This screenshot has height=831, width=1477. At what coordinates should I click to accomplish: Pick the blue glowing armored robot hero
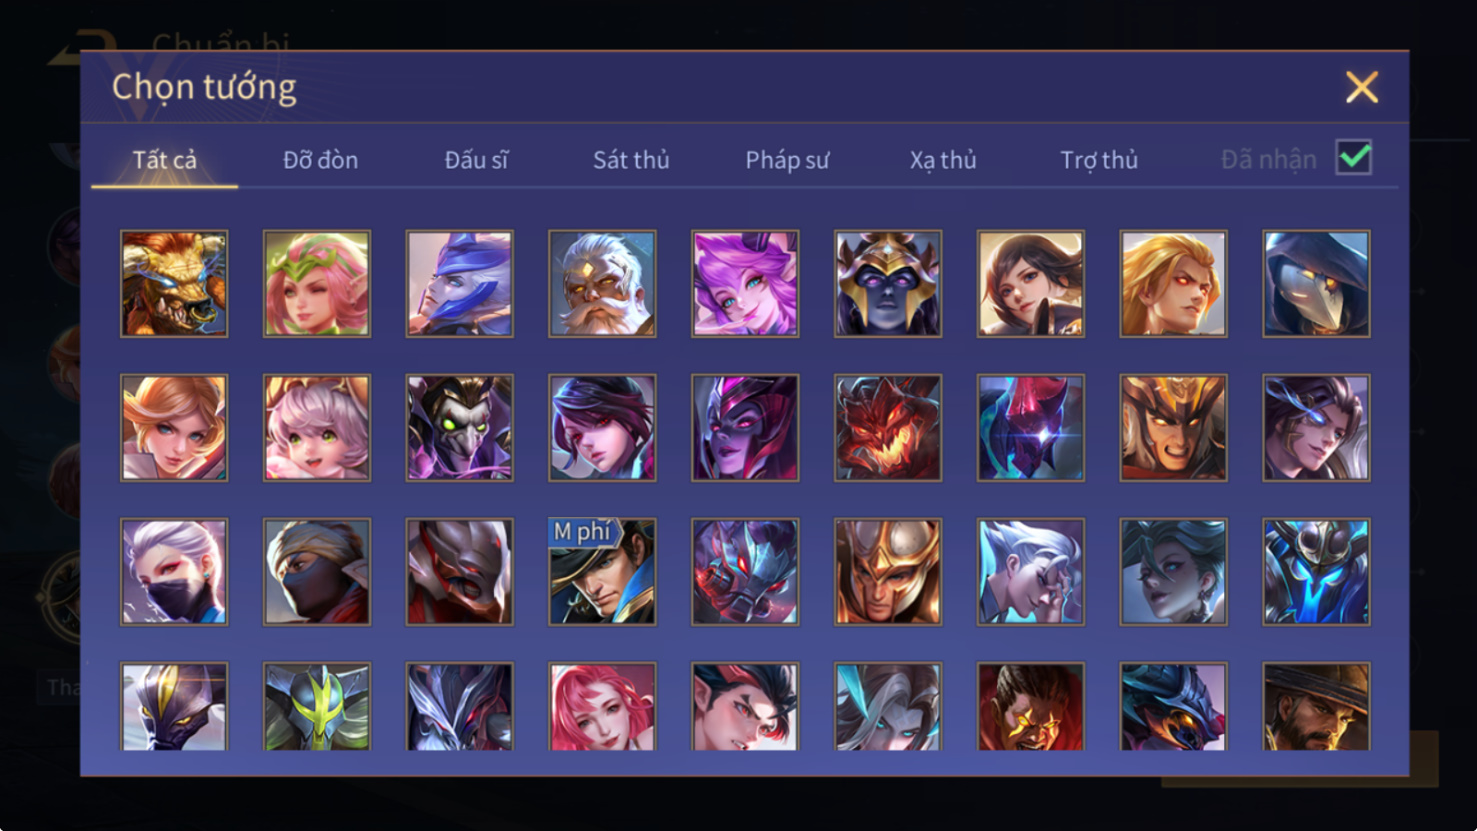[x=1316, y=572]
